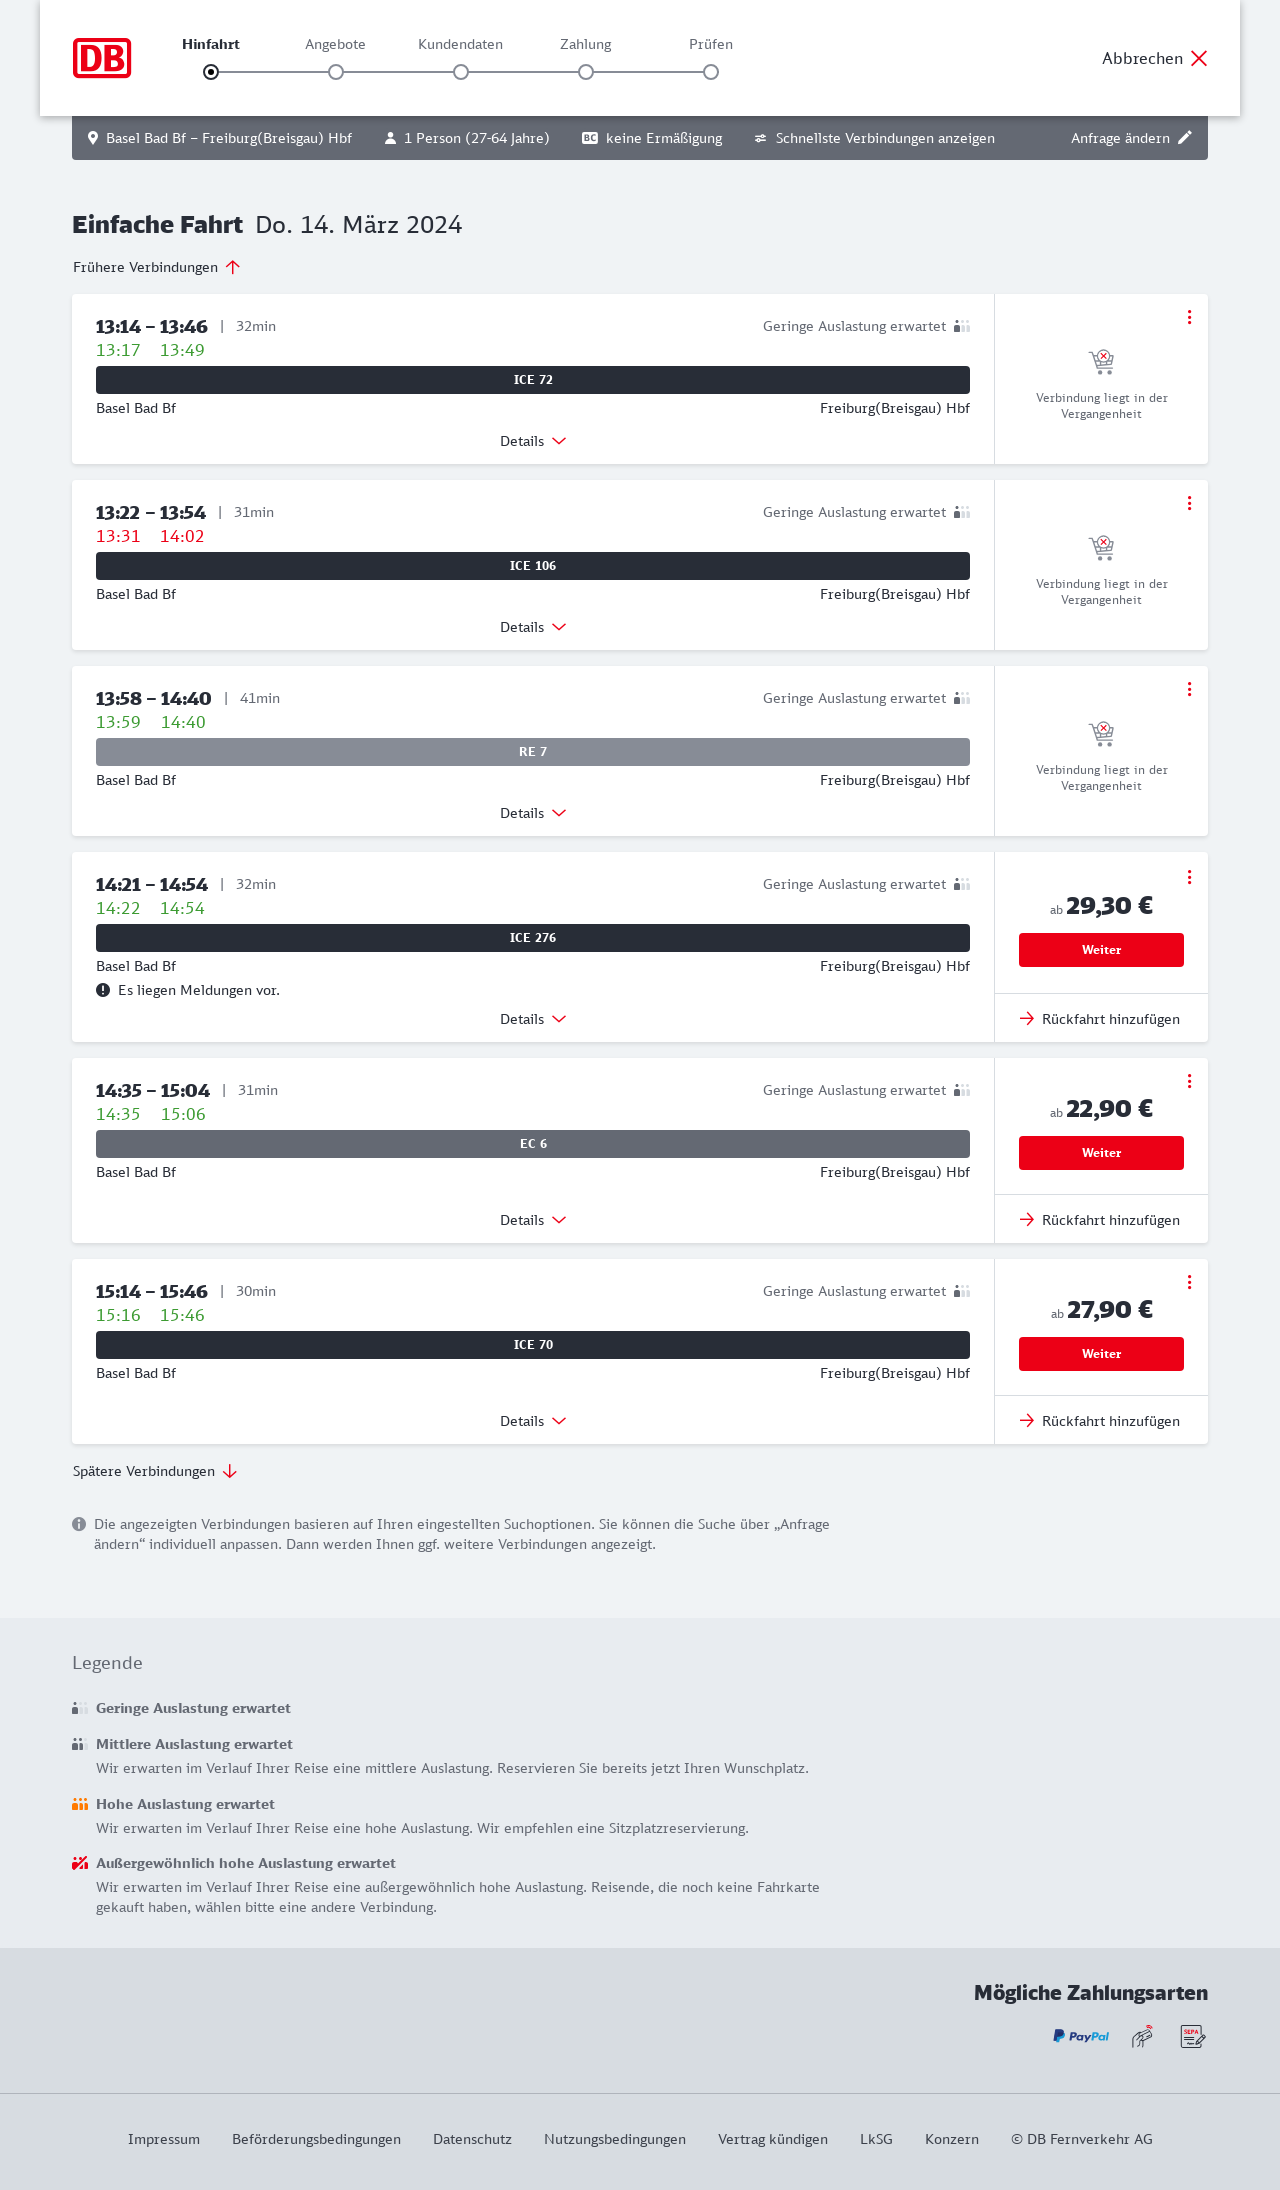1280x2190 pixels.
Task: Open three-dot menu for ICE 276 connection
Action: tap(1189, 877)
